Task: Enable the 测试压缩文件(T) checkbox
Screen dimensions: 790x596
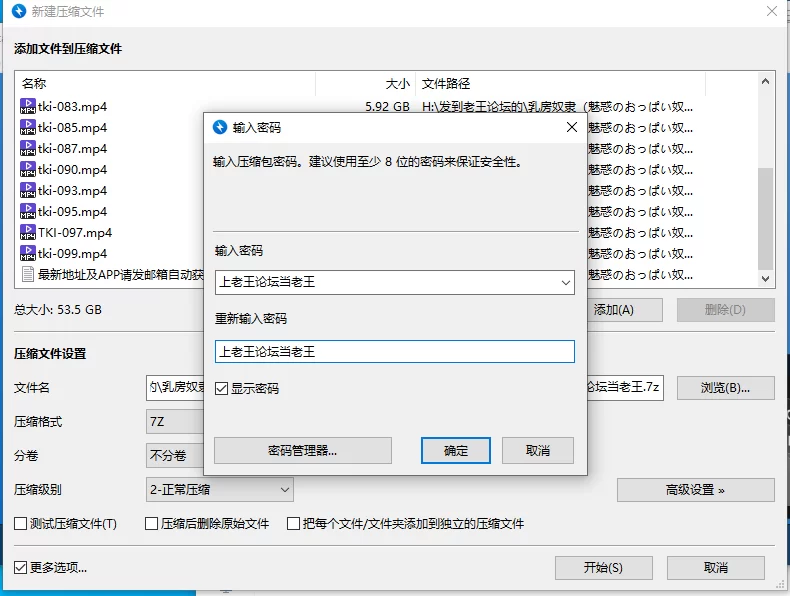Action: (x=21, y=524)
